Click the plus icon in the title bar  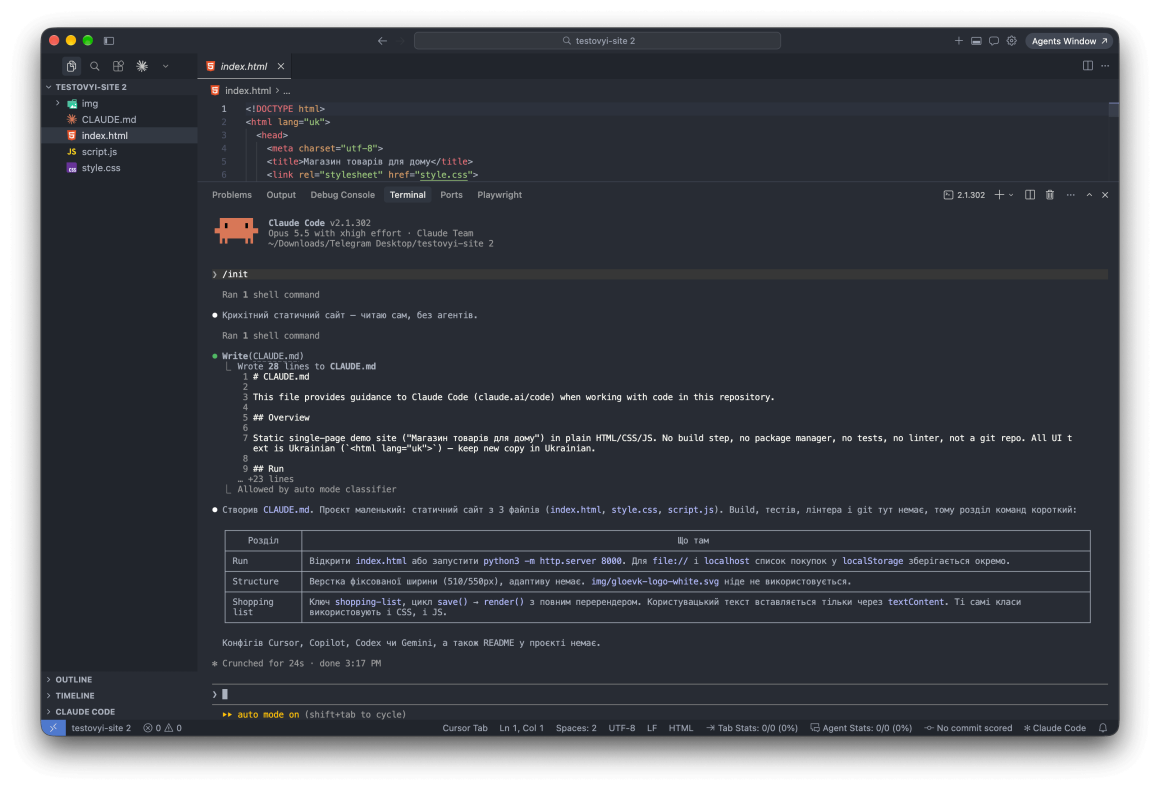coord(959,41)
